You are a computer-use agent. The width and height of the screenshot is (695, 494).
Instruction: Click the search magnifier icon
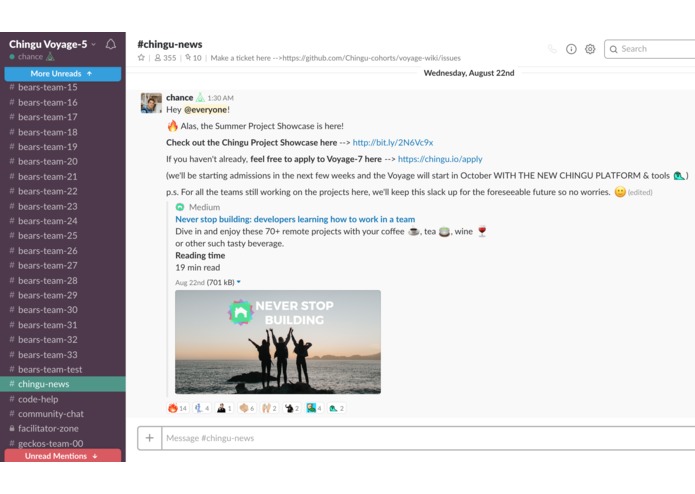coord(613,49)
